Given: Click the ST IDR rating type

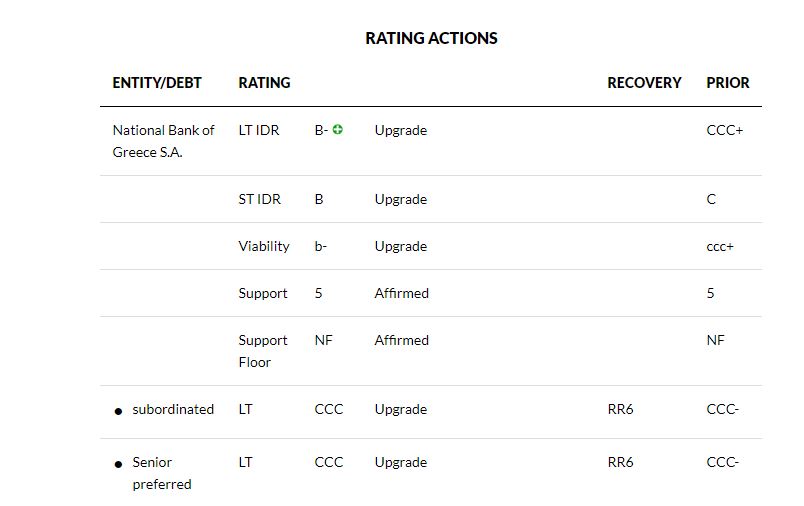Looking at the screenshot, I should 259,199.
